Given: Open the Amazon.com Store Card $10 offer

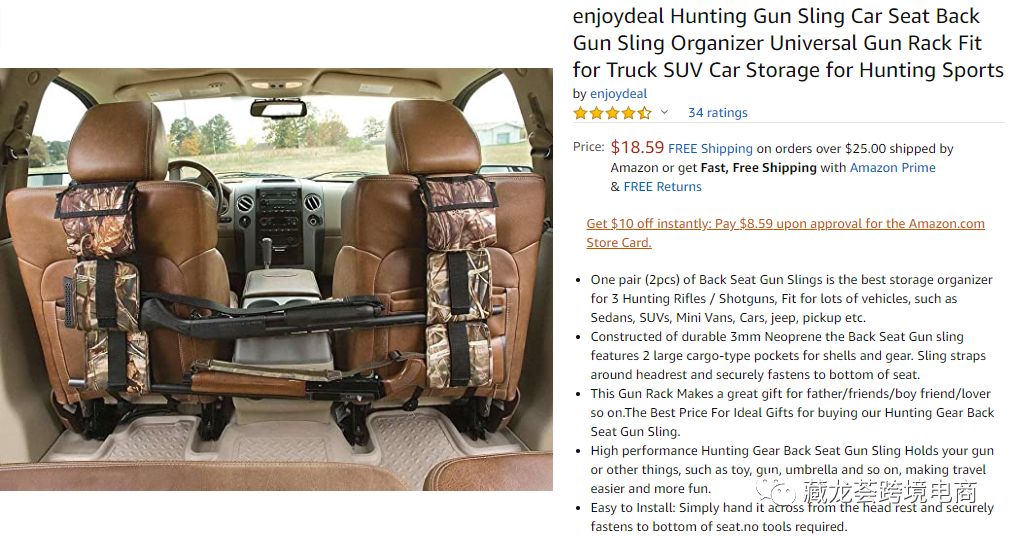Looking at the screenshot, I should [x=785, y=233].
